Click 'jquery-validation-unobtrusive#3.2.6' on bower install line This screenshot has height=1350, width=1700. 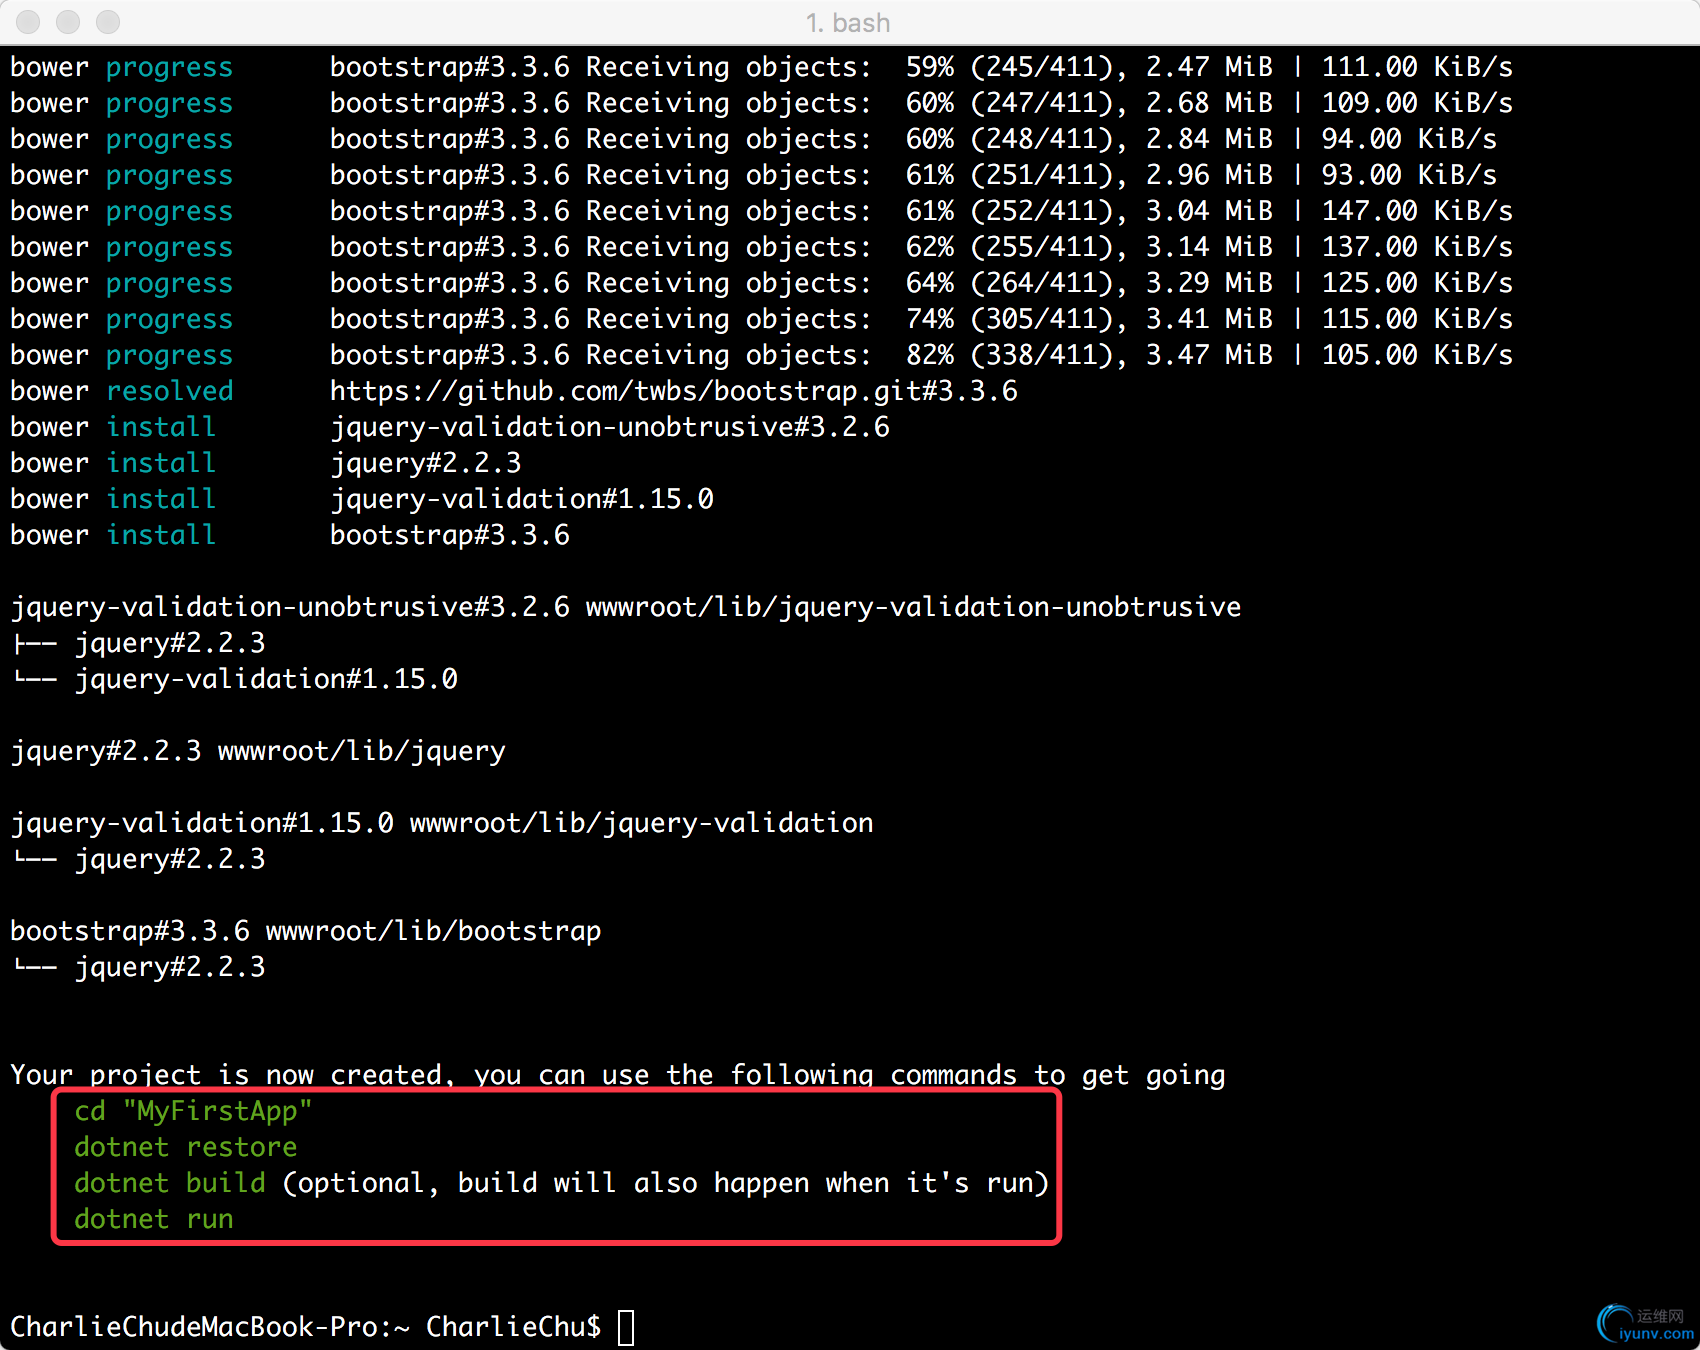tap(610, 427)
